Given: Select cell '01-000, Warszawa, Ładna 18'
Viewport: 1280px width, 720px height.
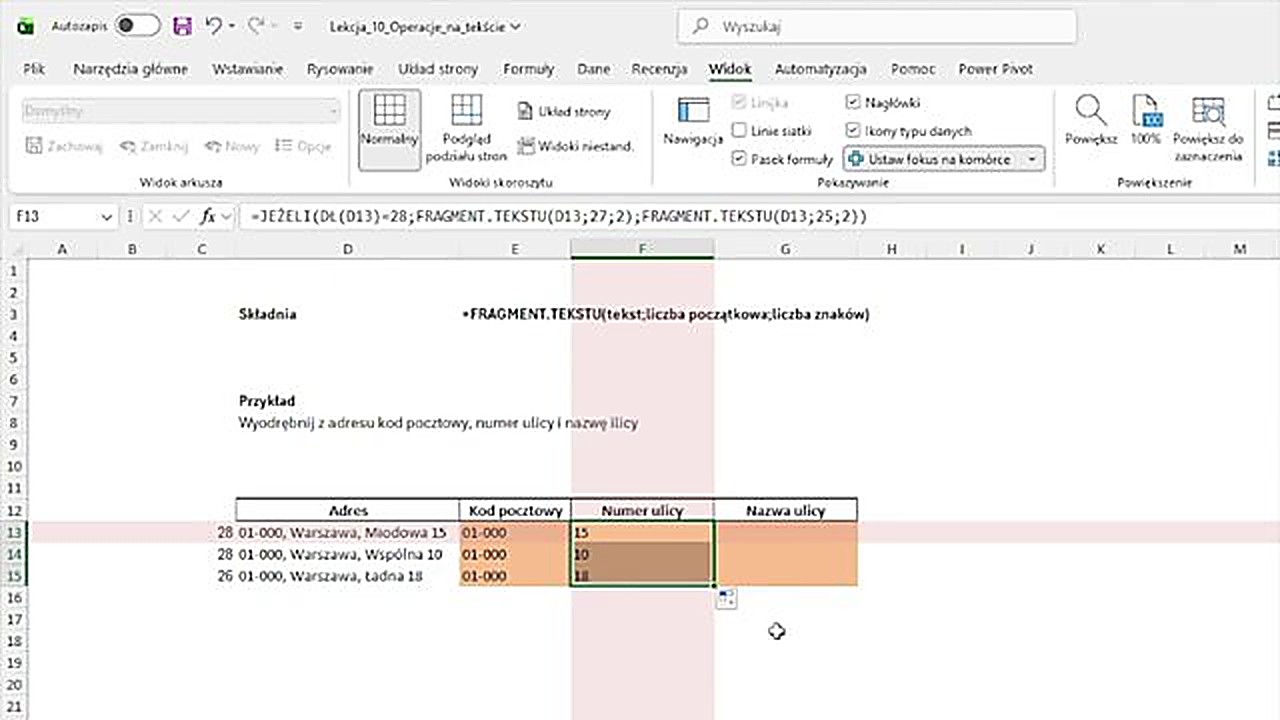Looking at the screenshot, I should coord(347,576).
